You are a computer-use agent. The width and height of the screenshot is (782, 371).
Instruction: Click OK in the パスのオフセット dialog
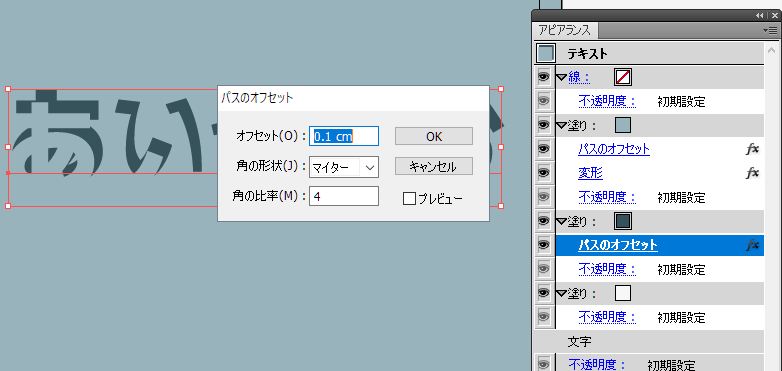pos(434,136)
